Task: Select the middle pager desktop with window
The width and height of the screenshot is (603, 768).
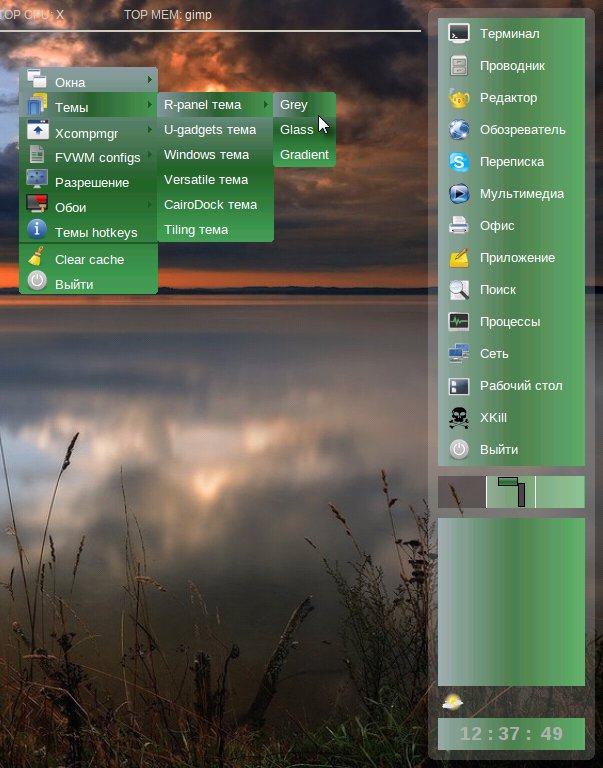Action: [510, 492]
